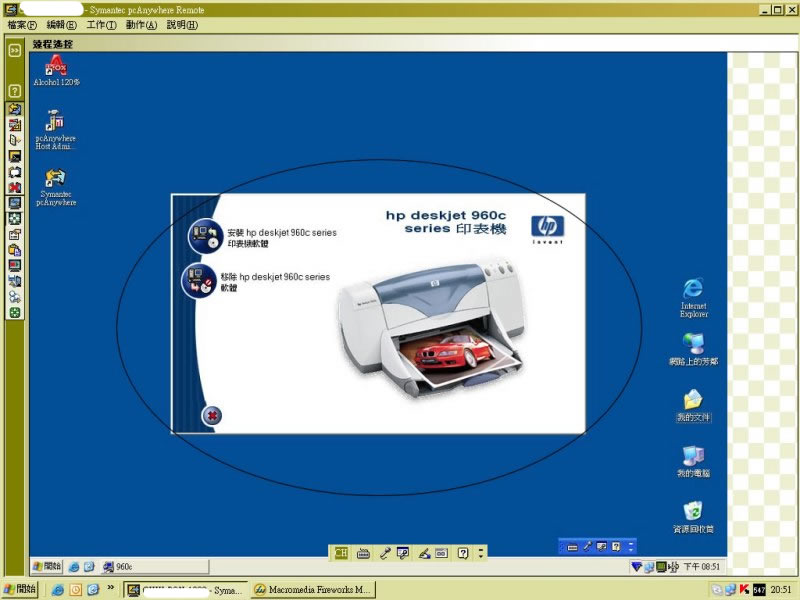Click the window tool icon on the blue language bar

pos(602,547)
